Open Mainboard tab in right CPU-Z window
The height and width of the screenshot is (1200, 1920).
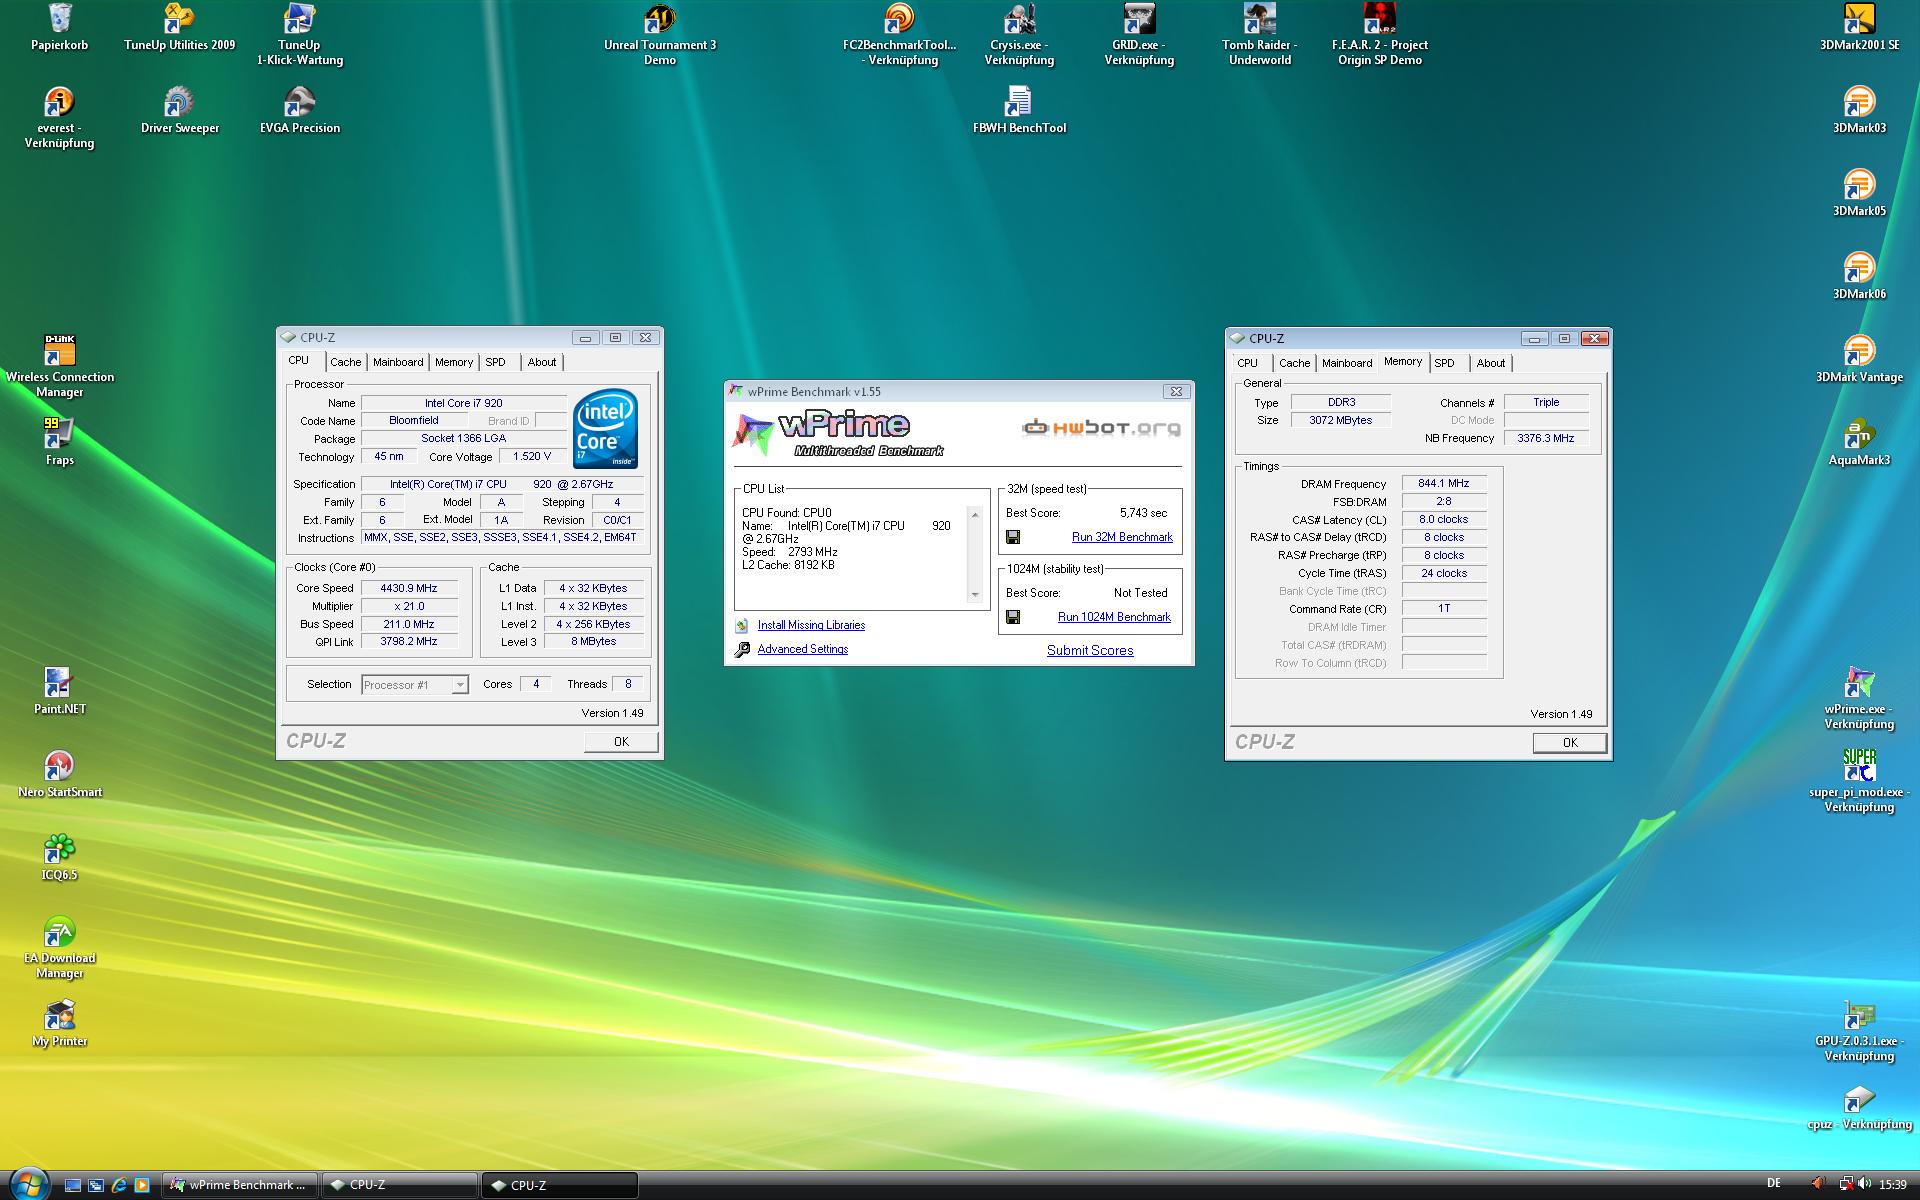click(x=1347, y=363)
